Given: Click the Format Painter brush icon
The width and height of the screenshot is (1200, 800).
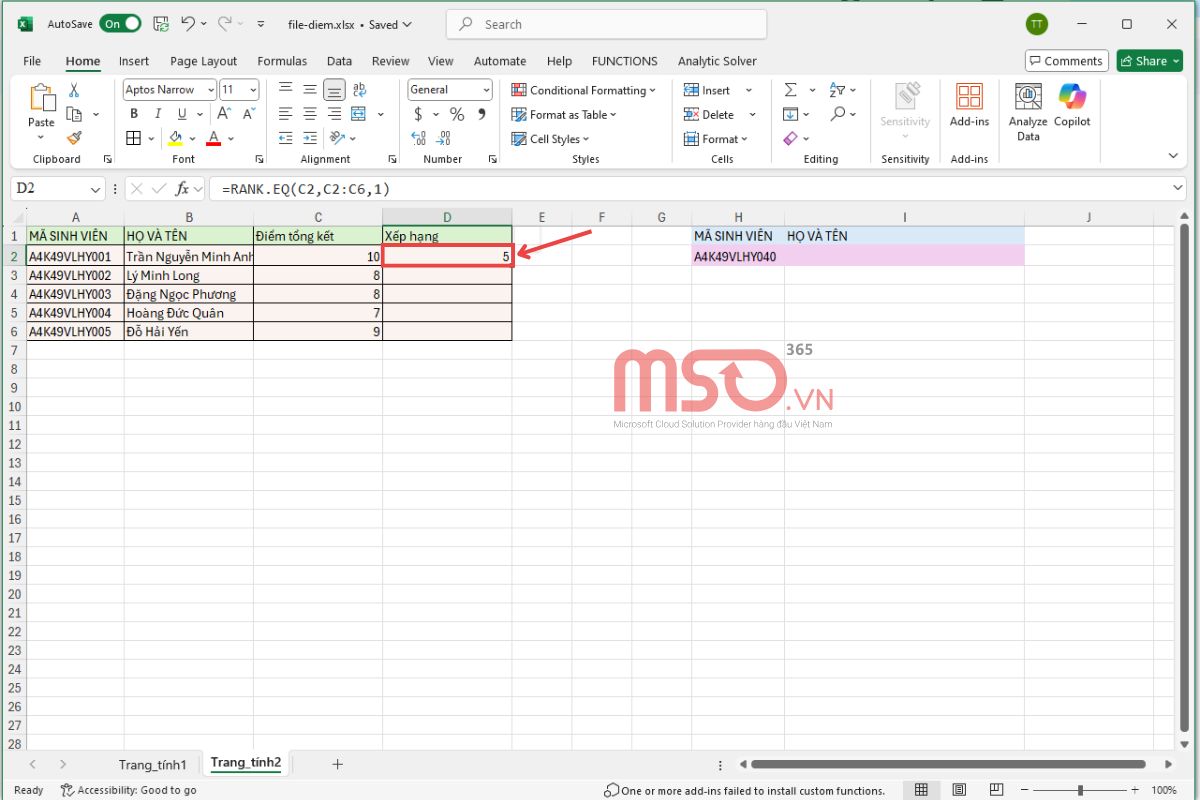Looking at the screenshot, I should tap(74, 138).
